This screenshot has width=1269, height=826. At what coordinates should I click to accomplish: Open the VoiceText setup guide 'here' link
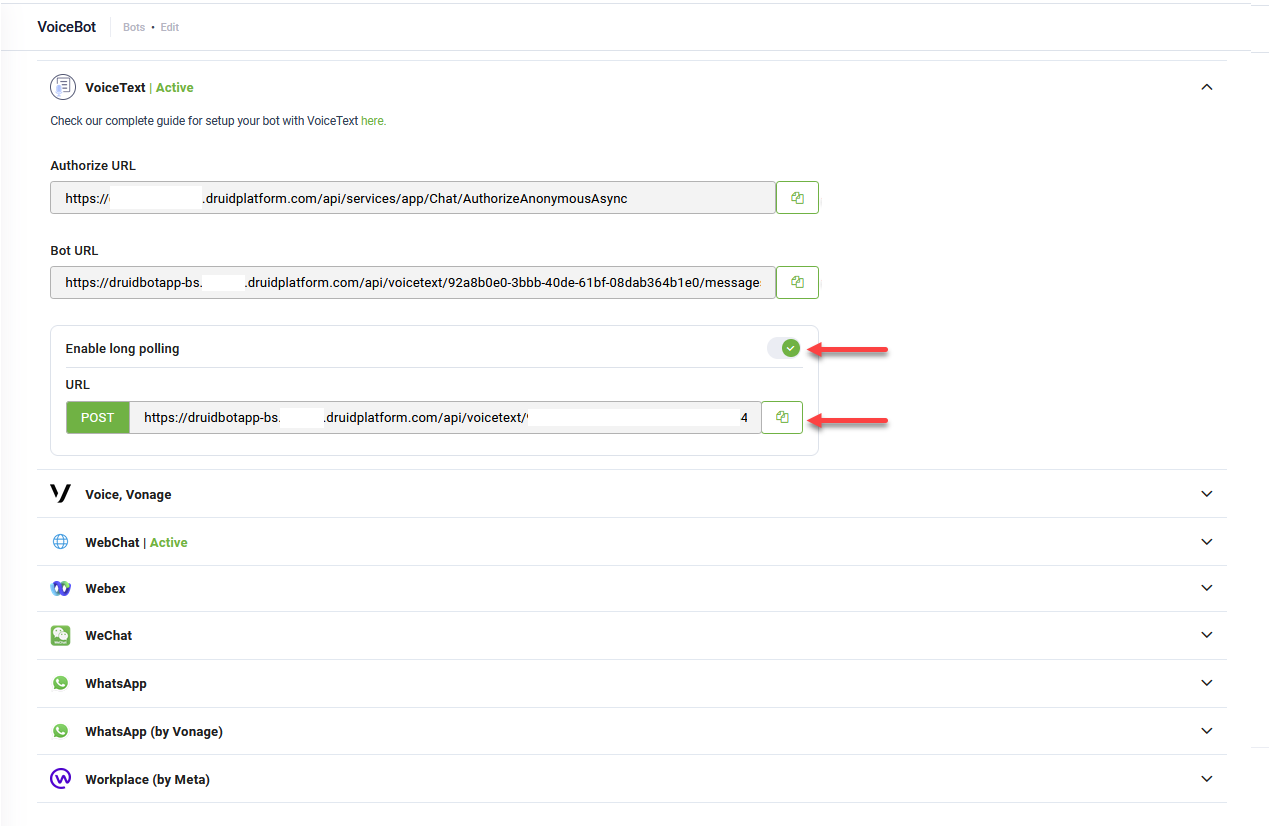pos(373,121)
